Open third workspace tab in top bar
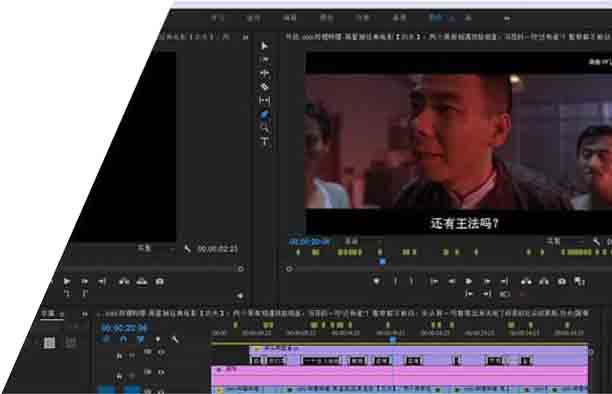The width and height of the screenshot is (612, 394). coord(289,18)
